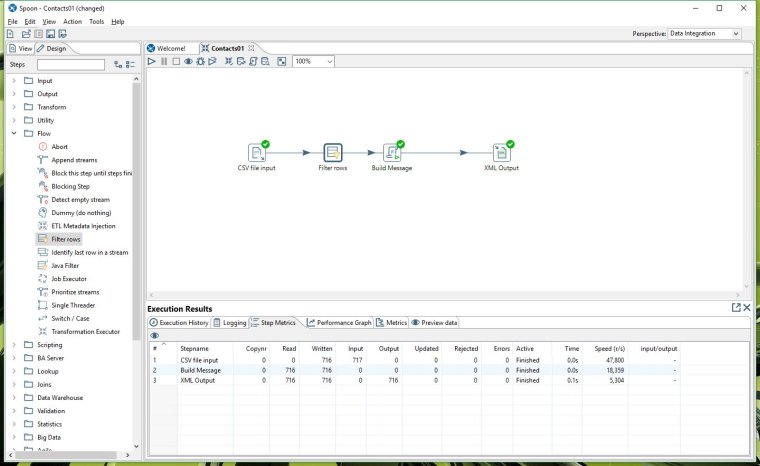Pause the running transformation
The height and width of the screenshot is (466, 760).
[x=164, y=61]
